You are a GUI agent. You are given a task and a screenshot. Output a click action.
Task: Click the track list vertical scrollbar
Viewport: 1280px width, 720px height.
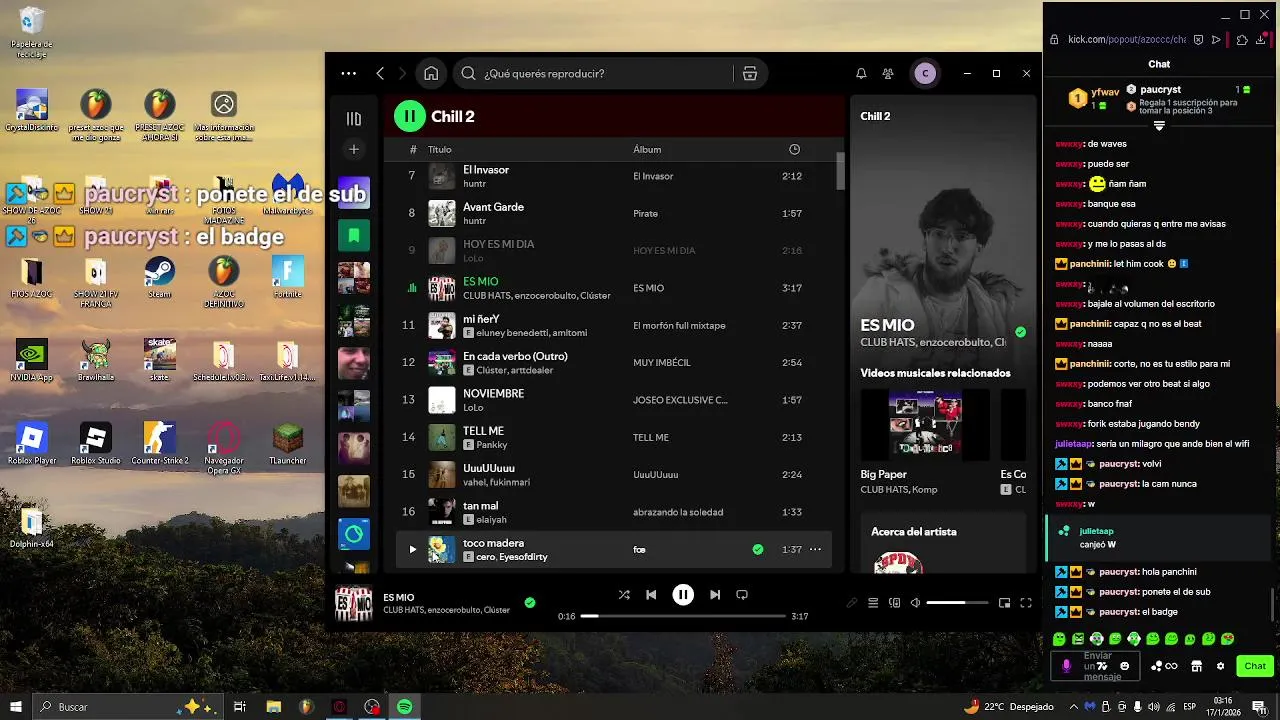tap(840, 170)
